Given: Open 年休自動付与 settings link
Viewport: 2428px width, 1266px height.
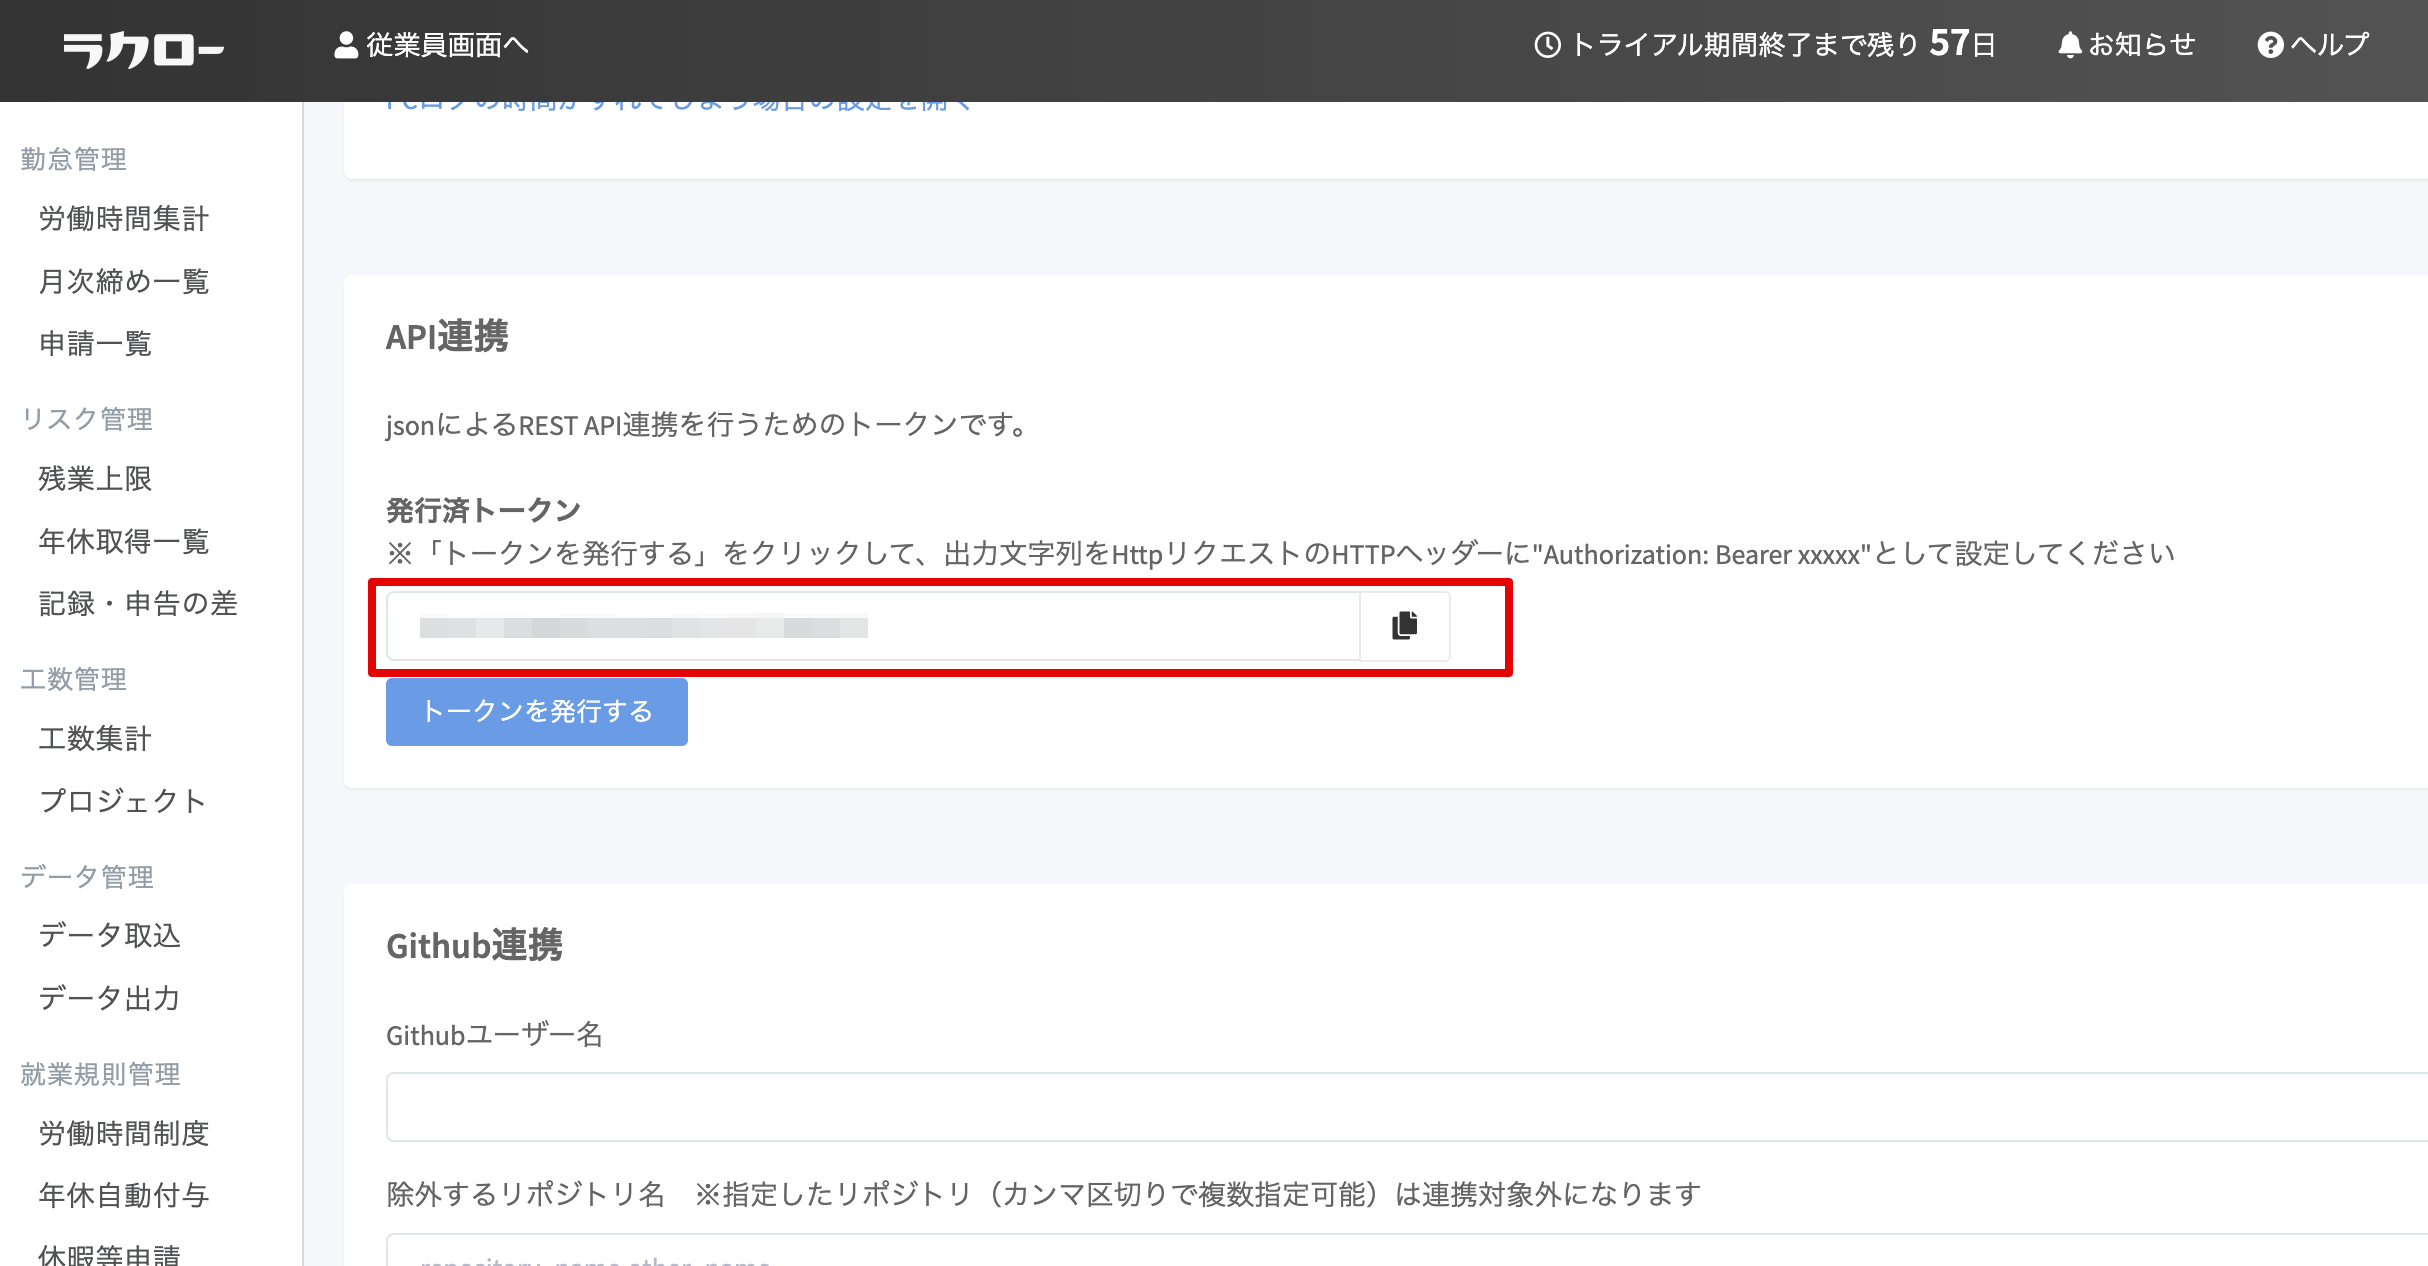Looking at the screenshot, I should pyautogui.click(x=124, y=1196).
